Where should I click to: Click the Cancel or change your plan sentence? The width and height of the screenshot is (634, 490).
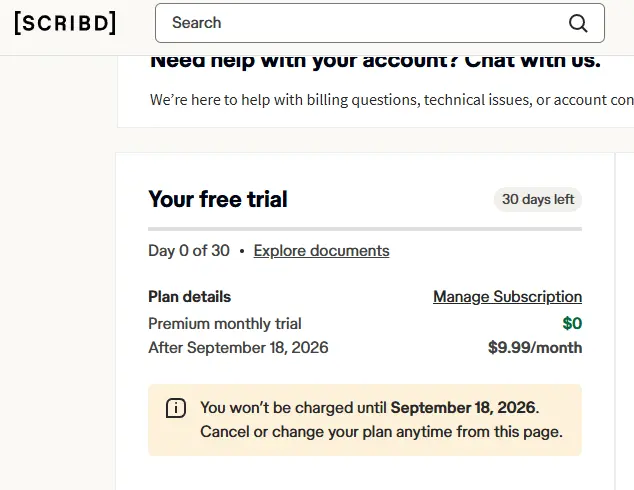(x=381, y=432)
